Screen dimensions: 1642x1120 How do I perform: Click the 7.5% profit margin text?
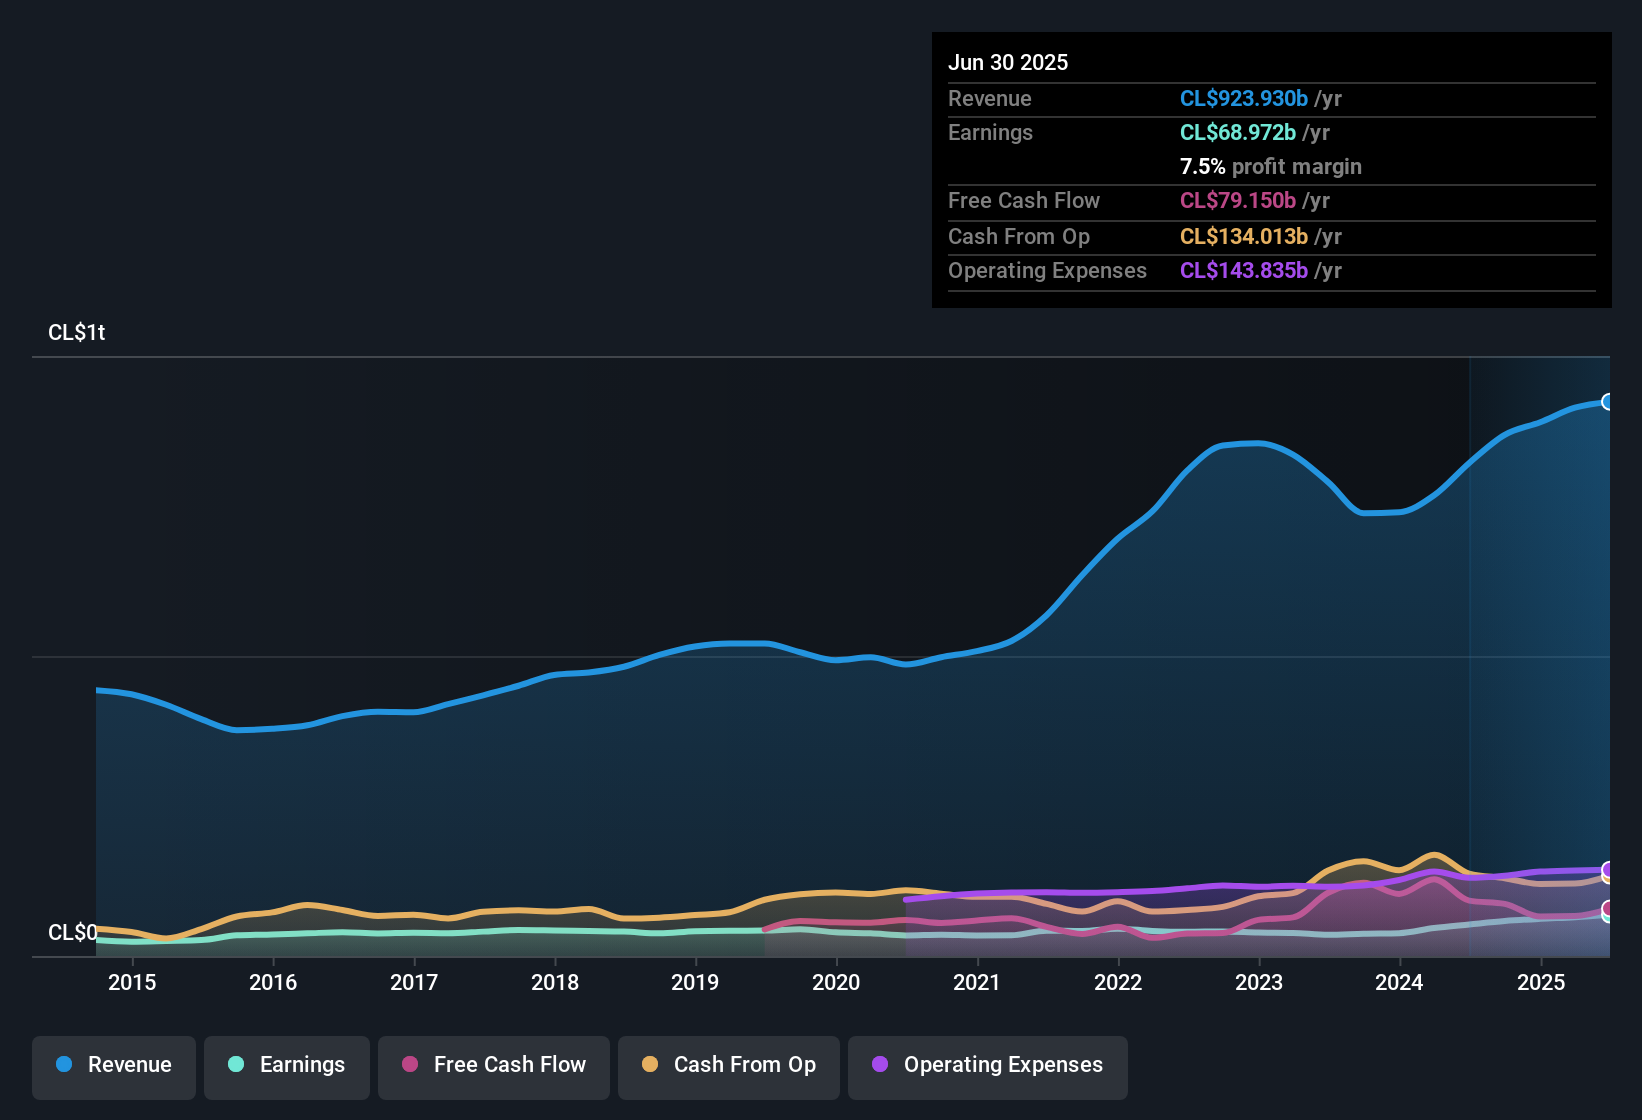(1271, 167)
